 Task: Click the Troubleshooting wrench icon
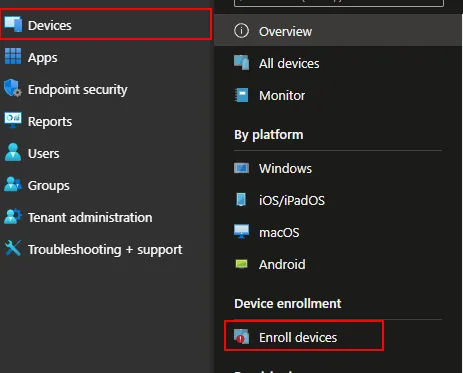[x=13, y=248]
